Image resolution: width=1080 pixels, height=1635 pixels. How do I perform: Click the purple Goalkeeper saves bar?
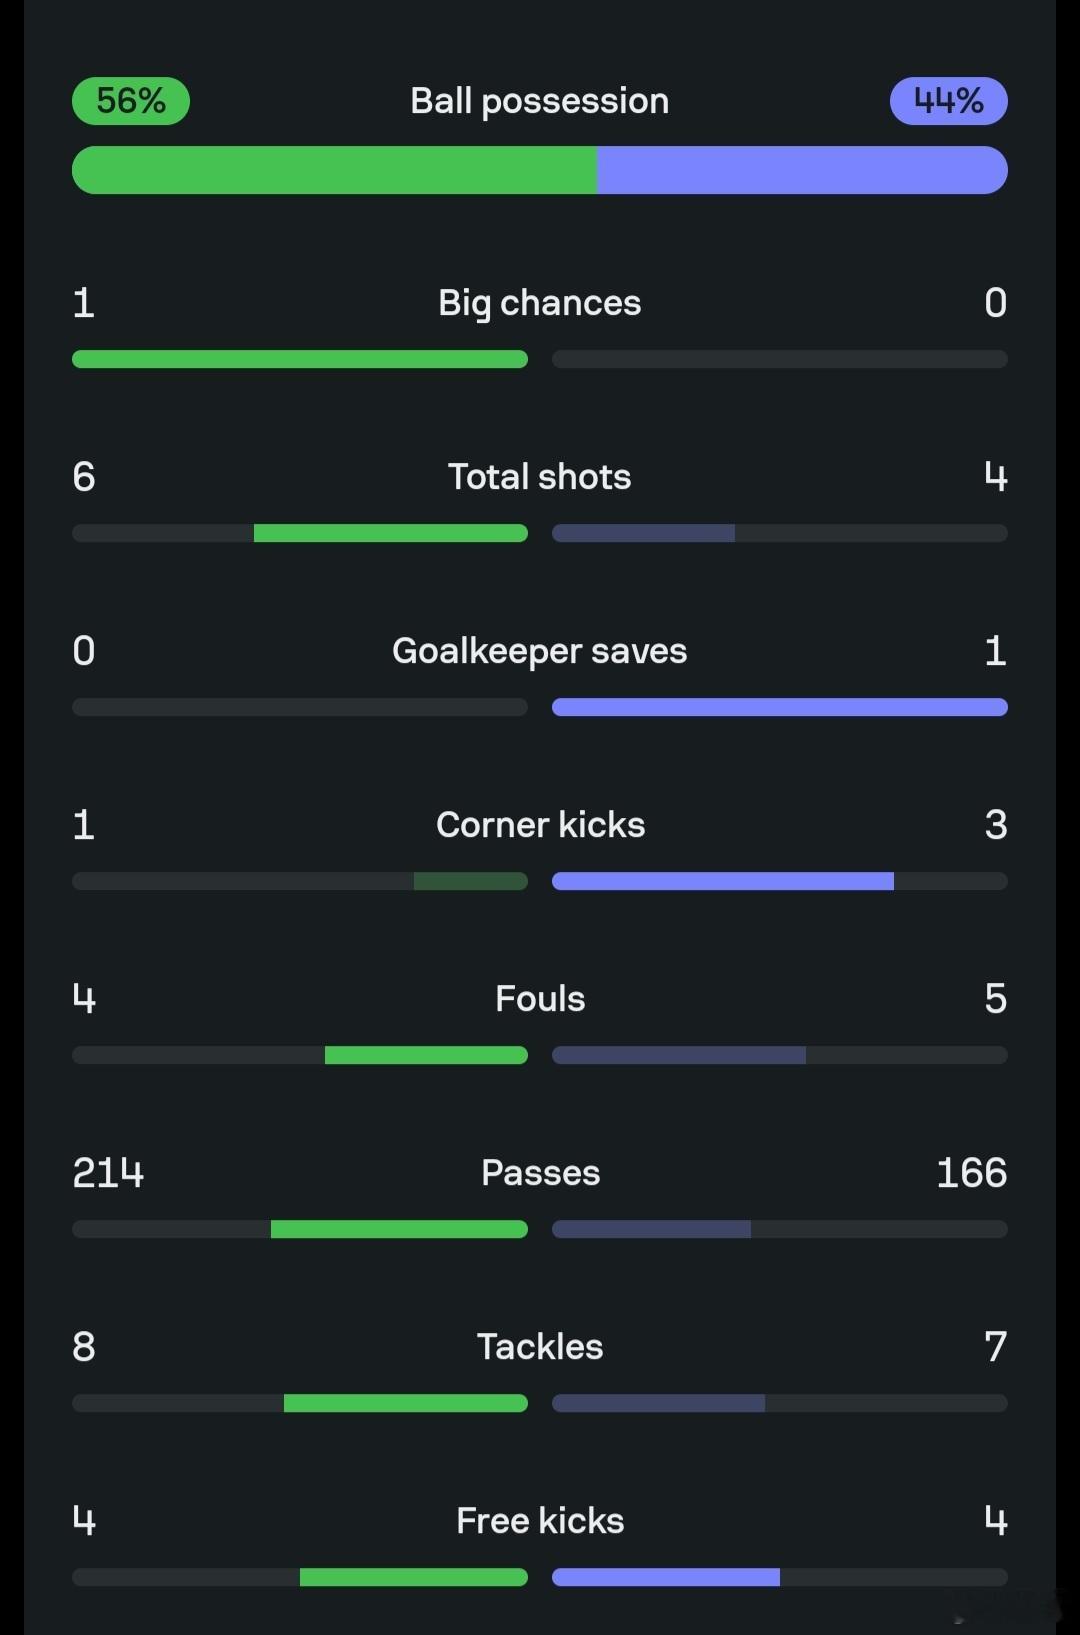(780, 707)
